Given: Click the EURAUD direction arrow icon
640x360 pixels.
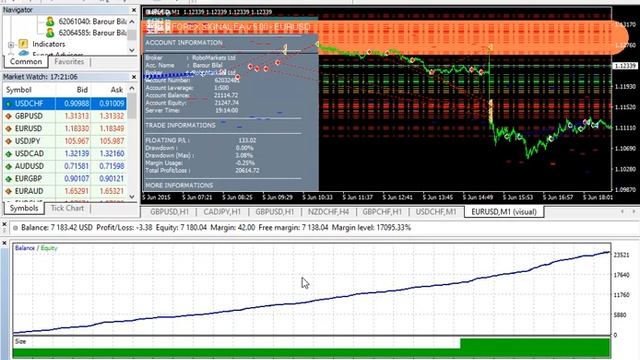Looking at the screenshot, I should 8,191.
